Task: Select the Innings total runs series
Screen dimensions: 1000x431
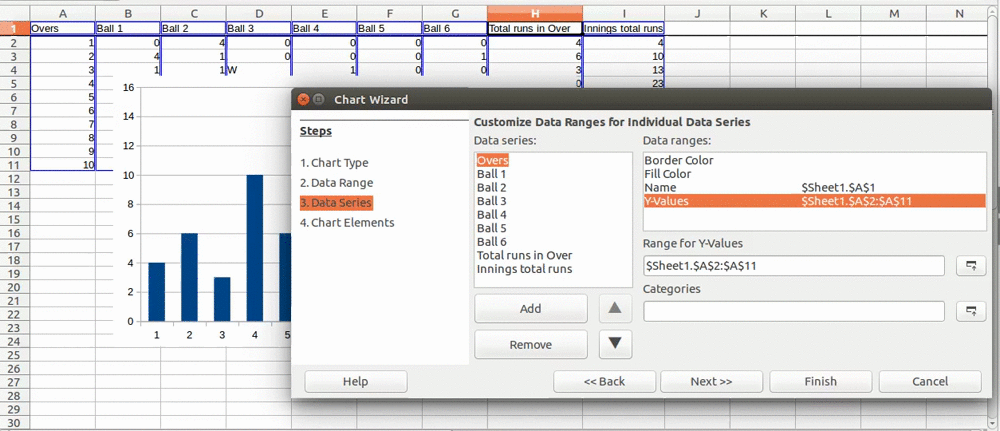Action: (x=524, y=269)
